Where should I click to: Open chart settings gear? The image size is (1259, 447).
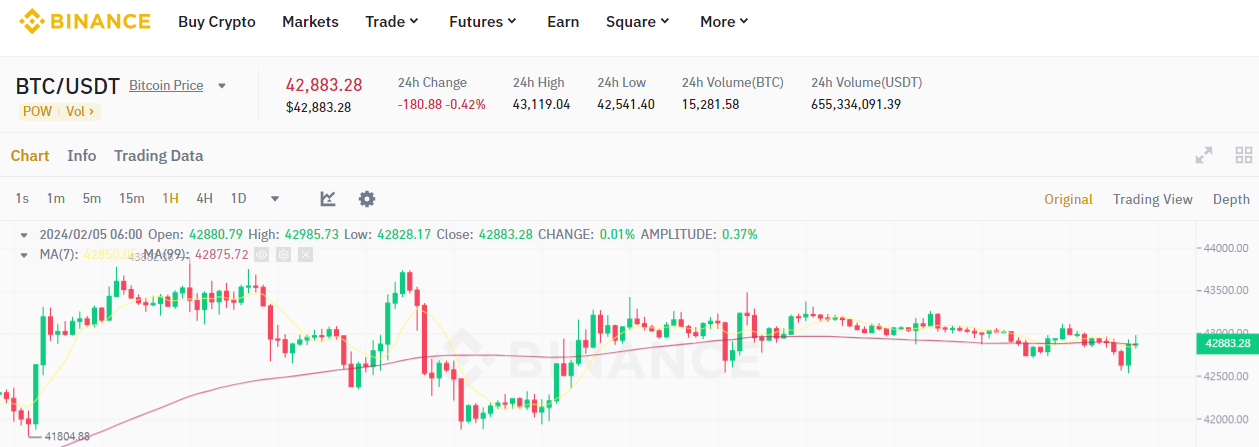coord(367,199)
